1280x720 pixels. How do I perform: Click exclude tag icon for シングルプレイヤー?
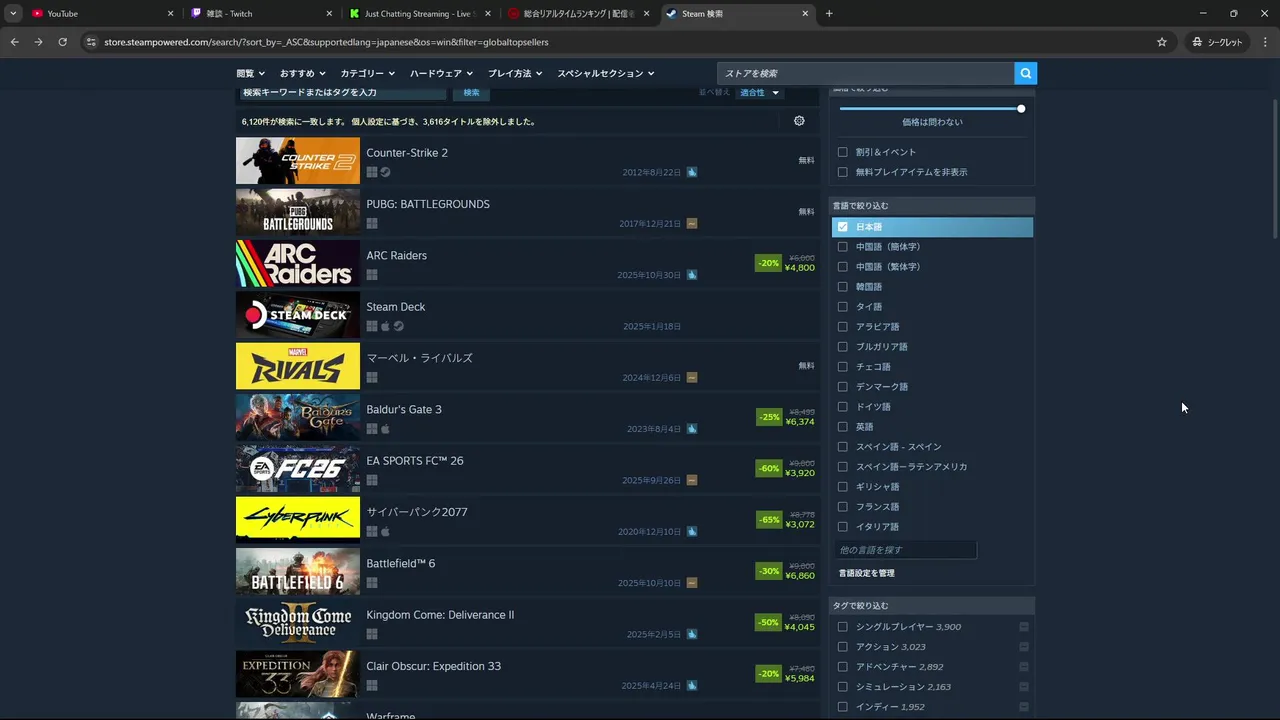pyautogui.click(x=1024, y=627)
